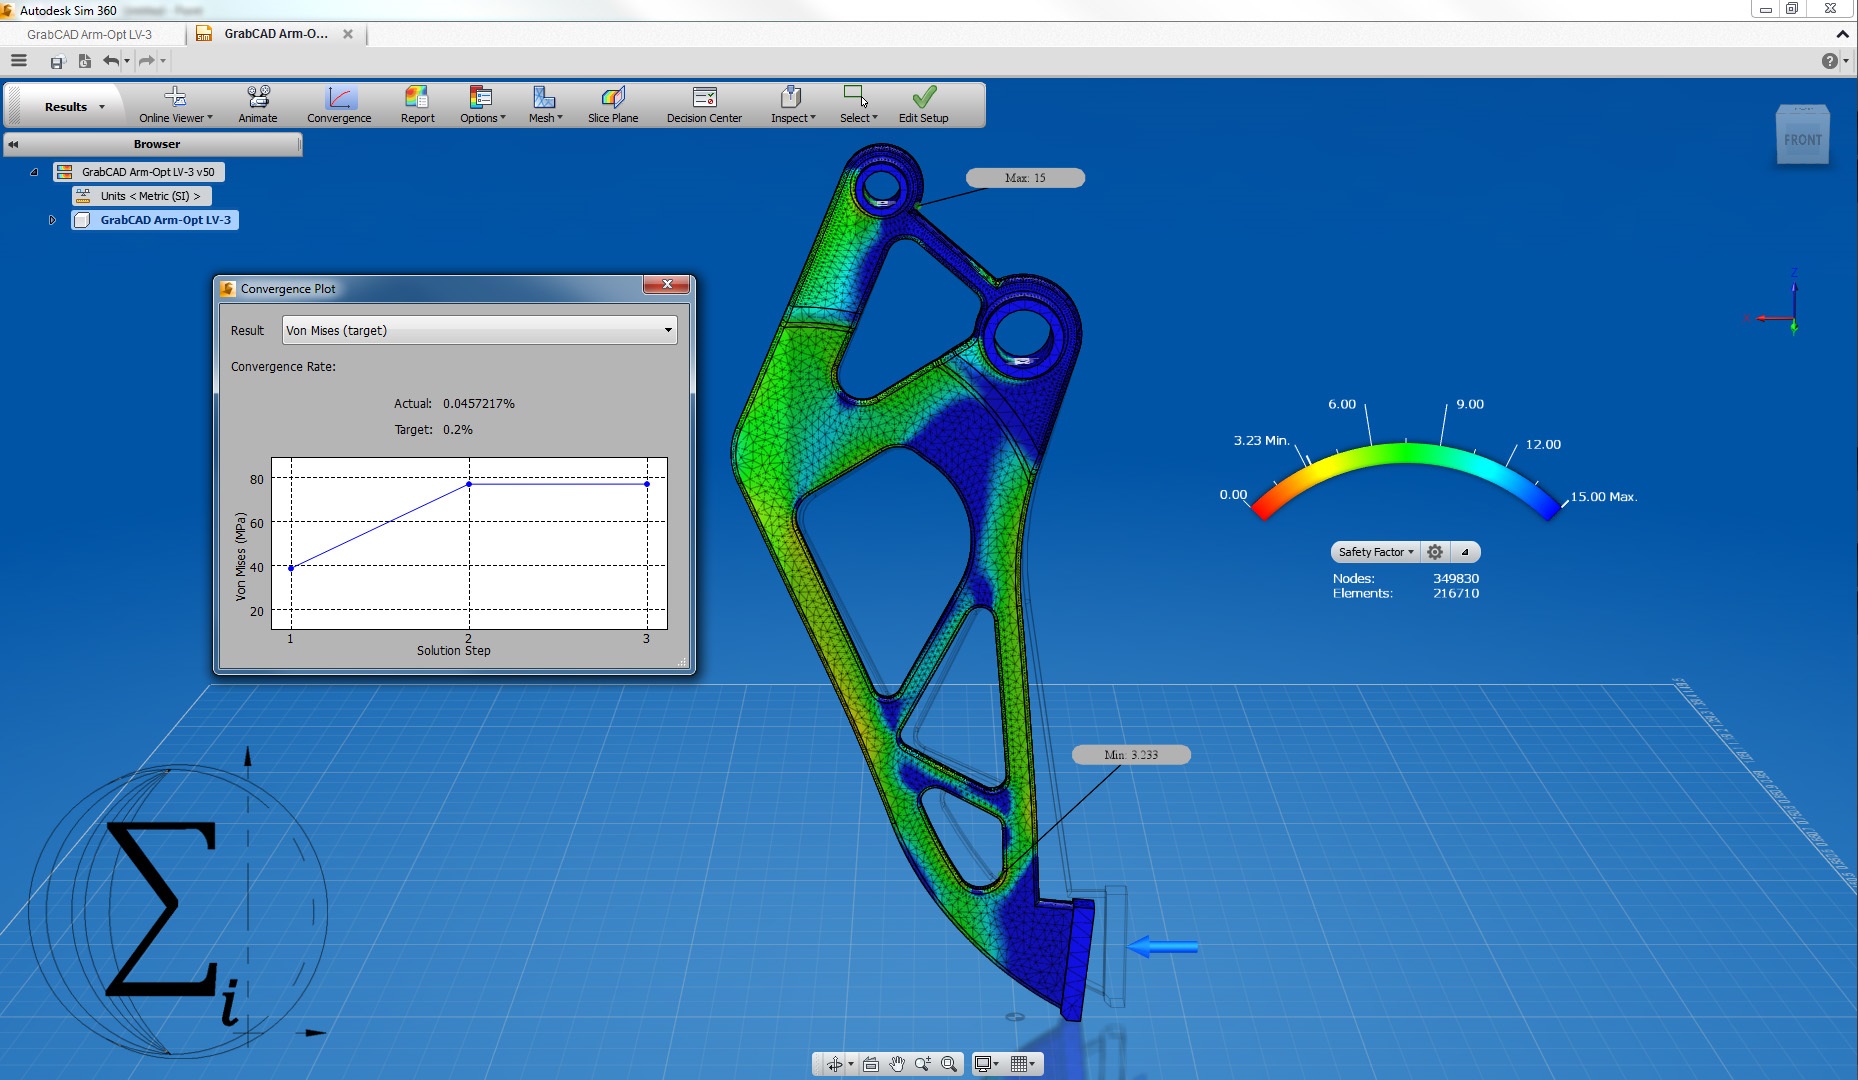Viewport: 1858px width, 1080px height.
Task: Close the GrabCAD Arm-O... document tab
Action: [348, 34]
